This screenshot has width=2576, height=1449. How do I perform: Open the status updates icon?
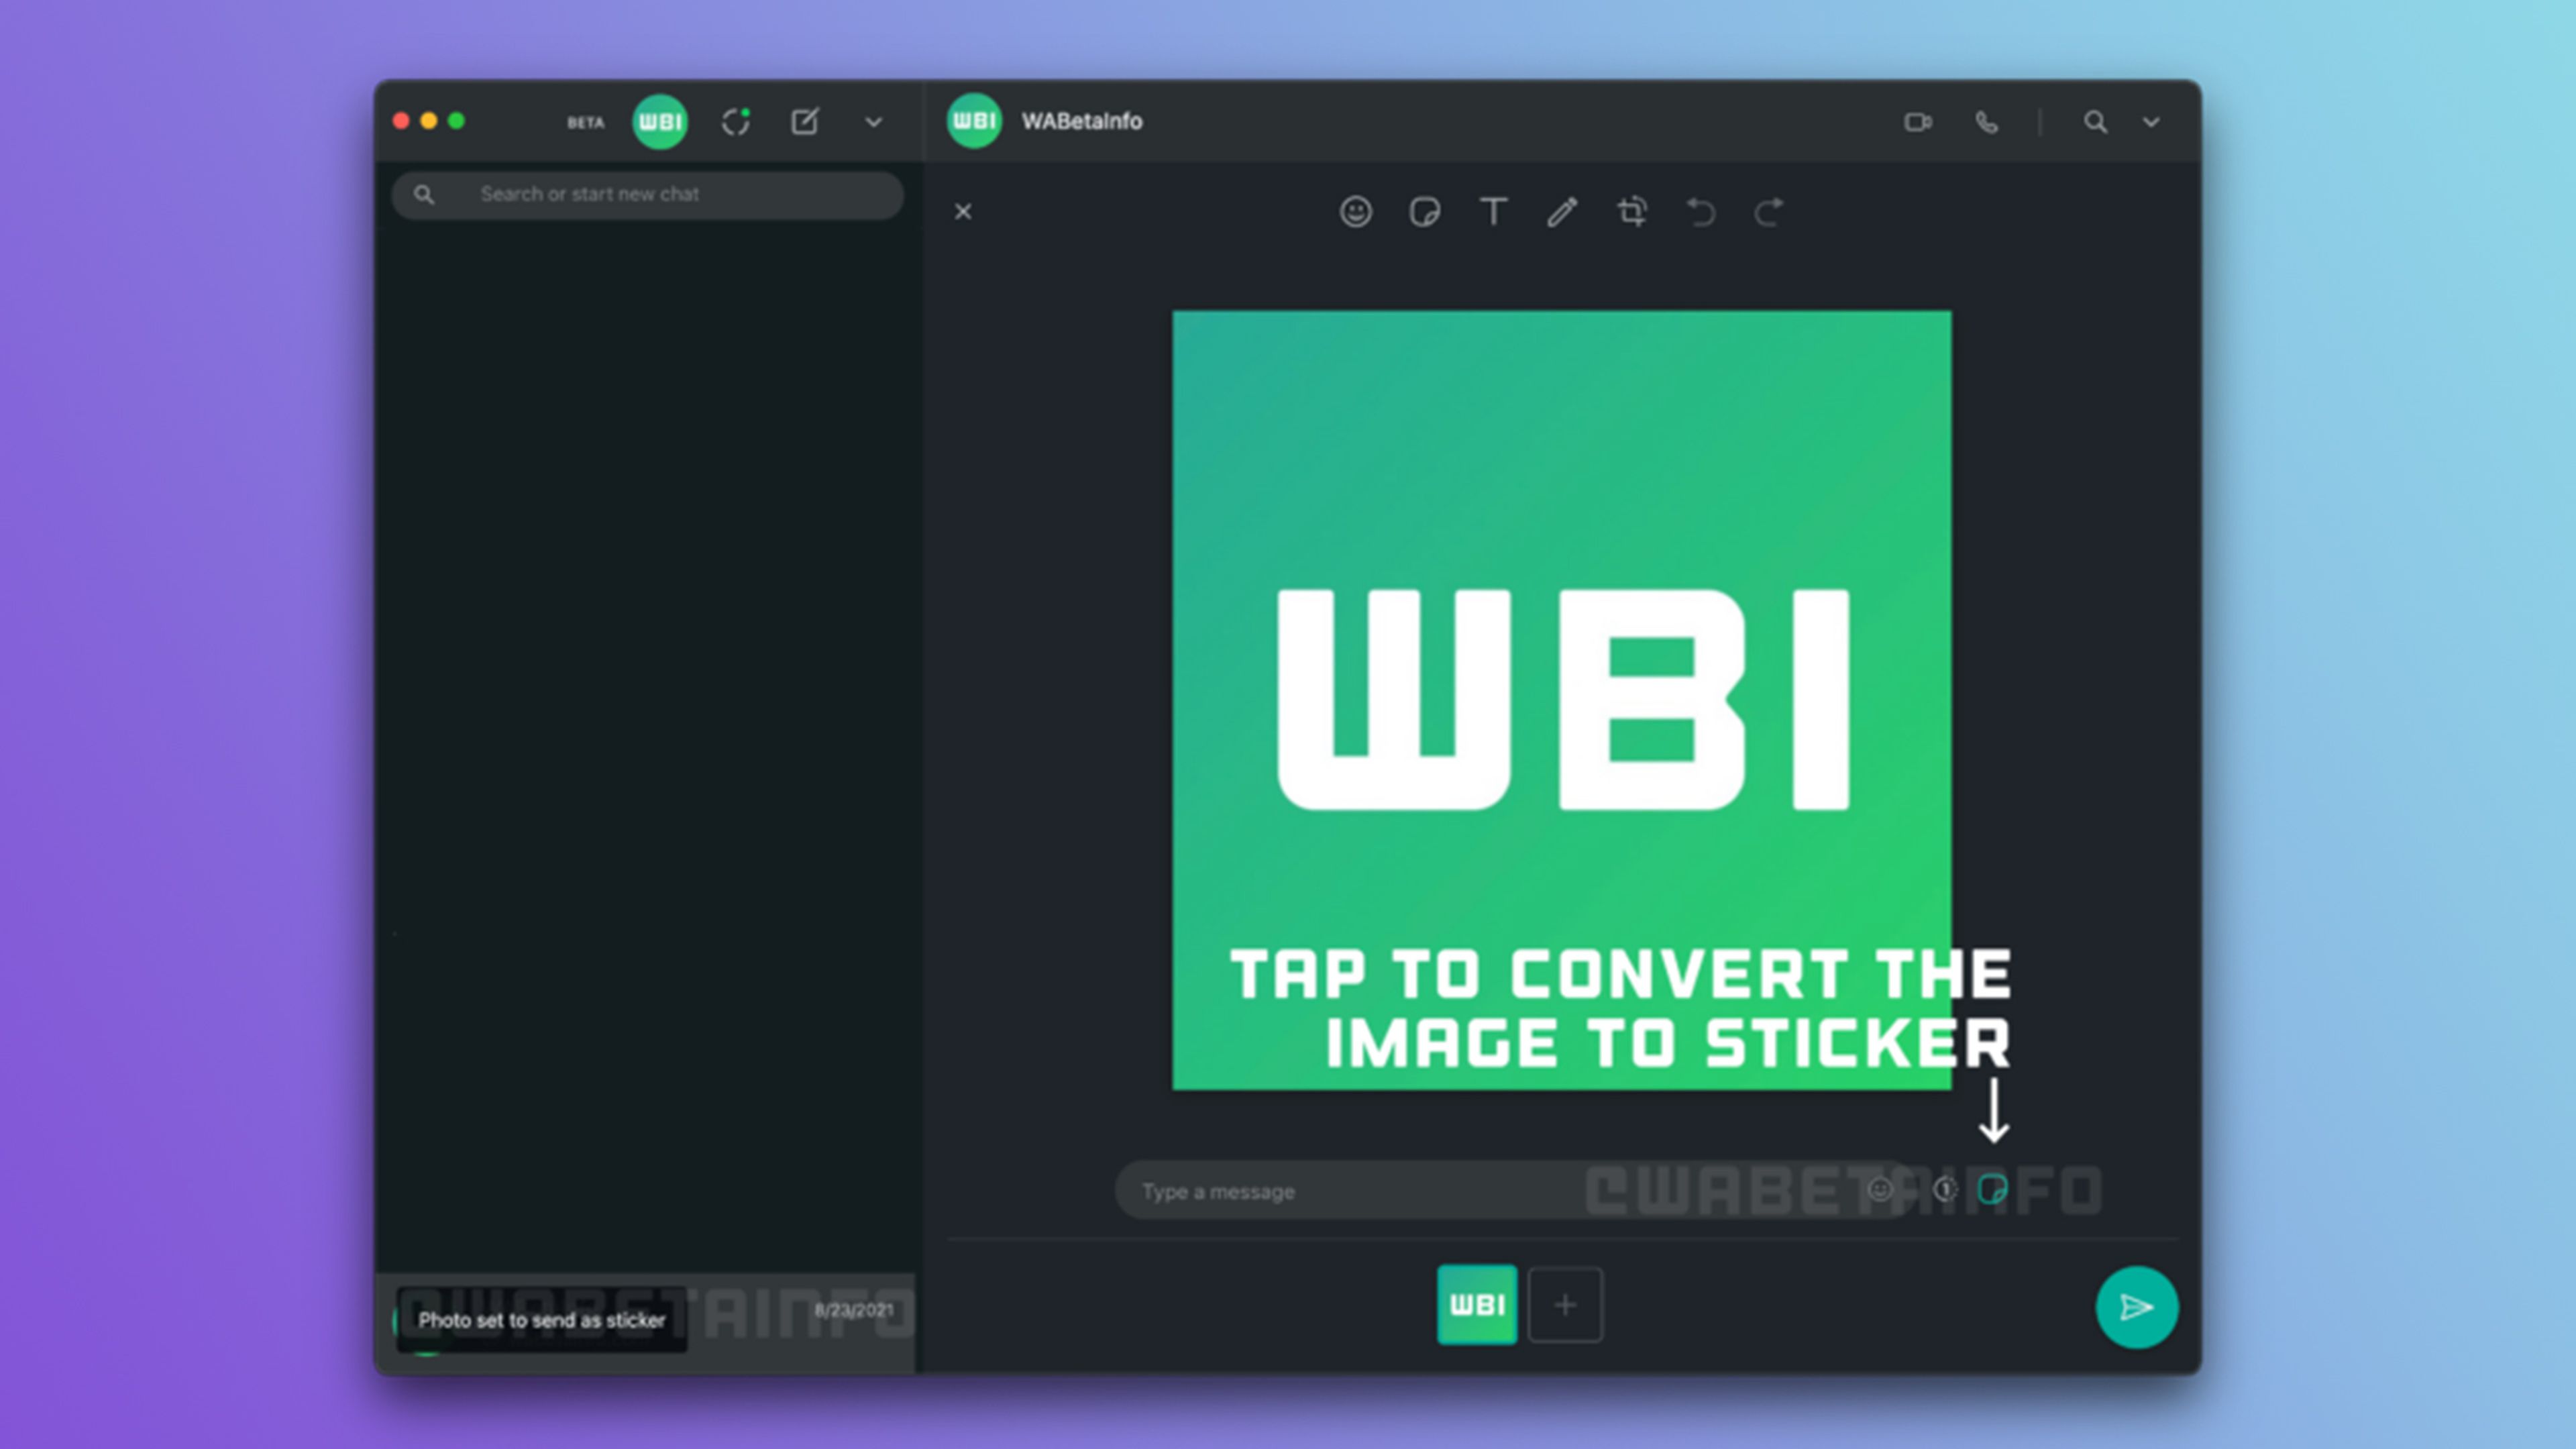click(736, 122)
